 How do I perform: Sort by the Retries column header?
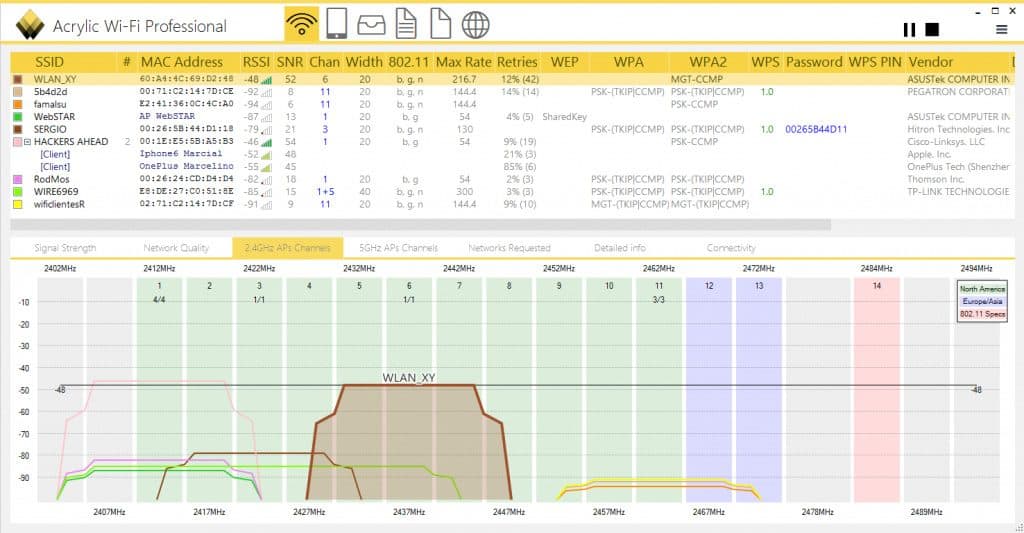click(x=517, y=62)
